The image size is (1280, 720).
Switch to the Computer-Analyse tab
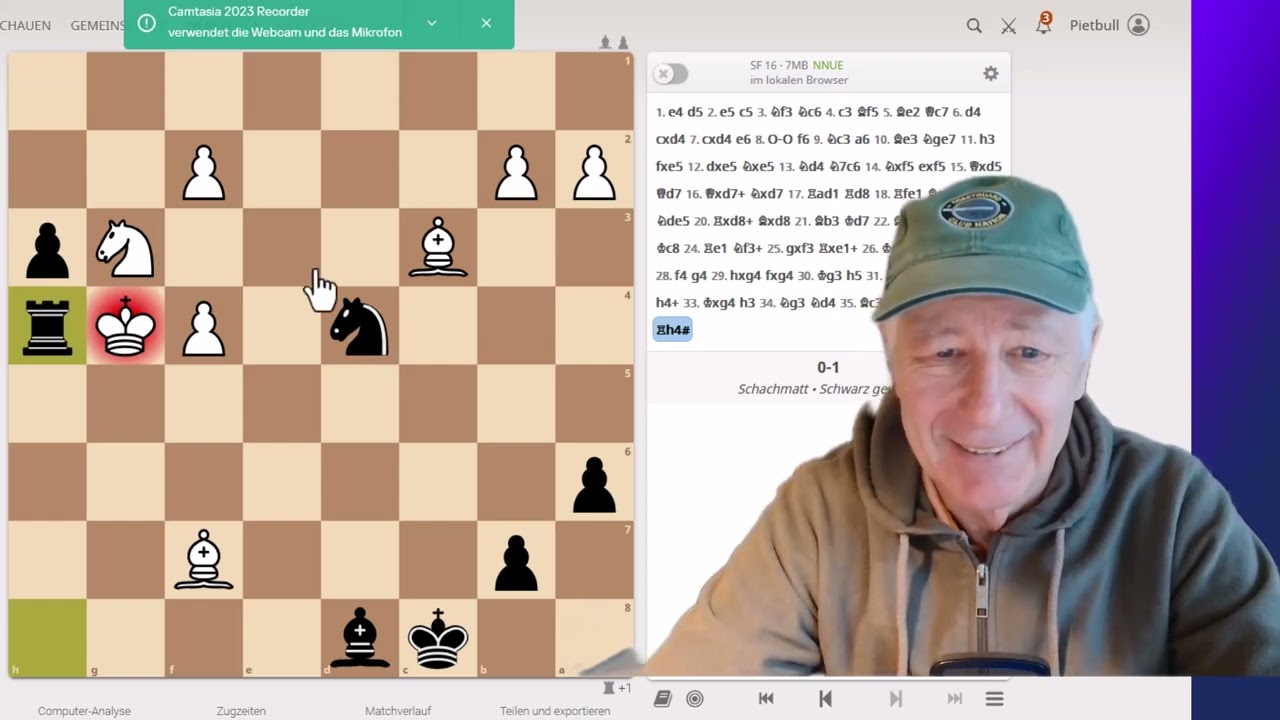(x=84, y=711)
